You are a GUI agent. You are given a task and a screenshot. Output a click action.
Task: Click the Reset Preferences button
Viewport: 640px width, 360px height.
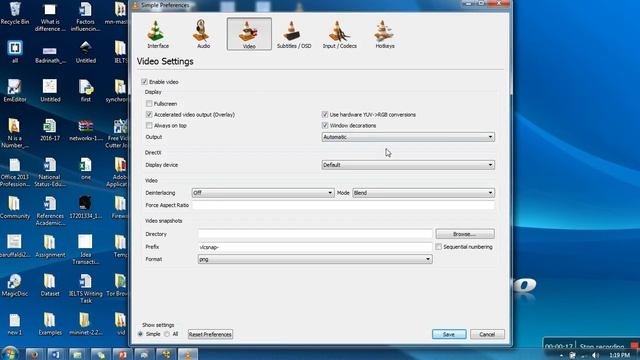tap(210, 334)
